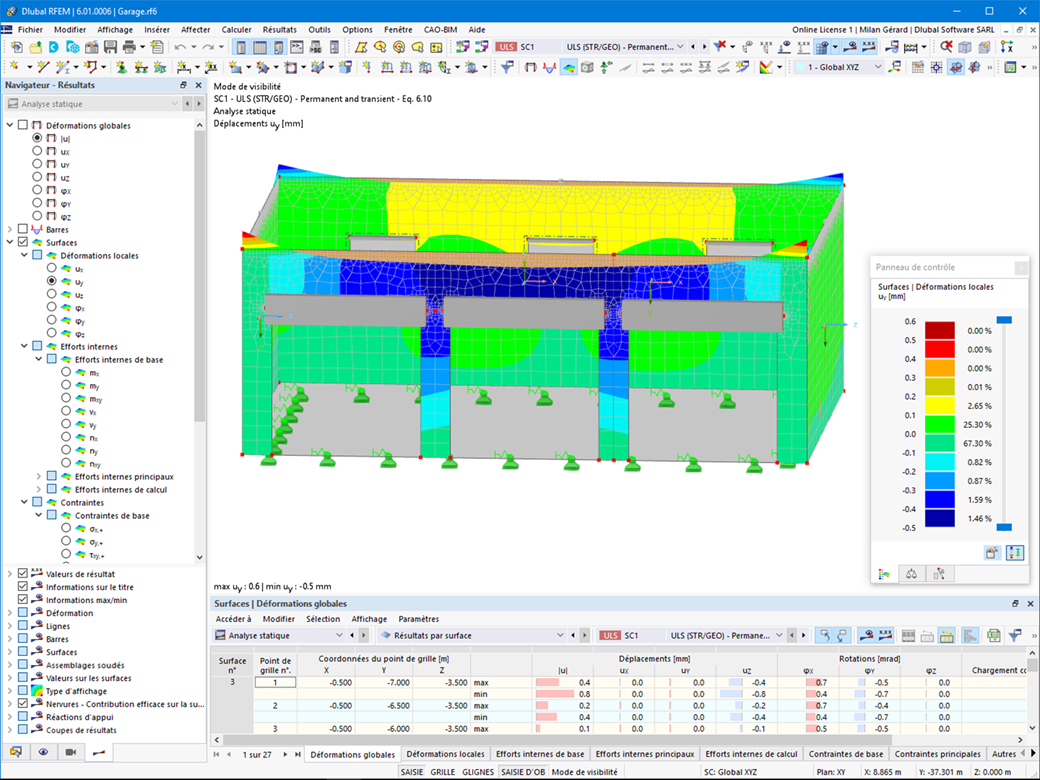The width and height of the screenshot is (1040, 780).
Task: Click the member deformation result icon
Action: pos(549,67)
